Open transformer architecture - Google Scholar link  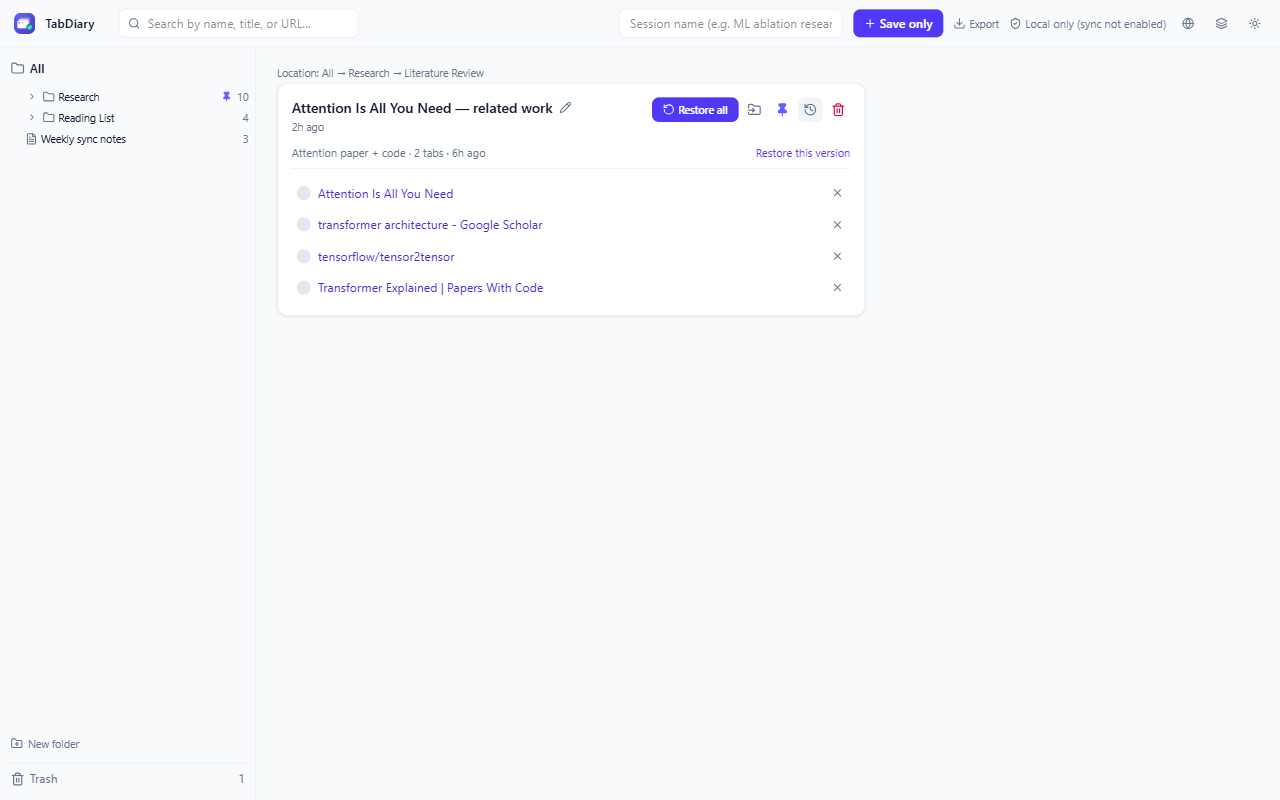[x=430, y=225]
